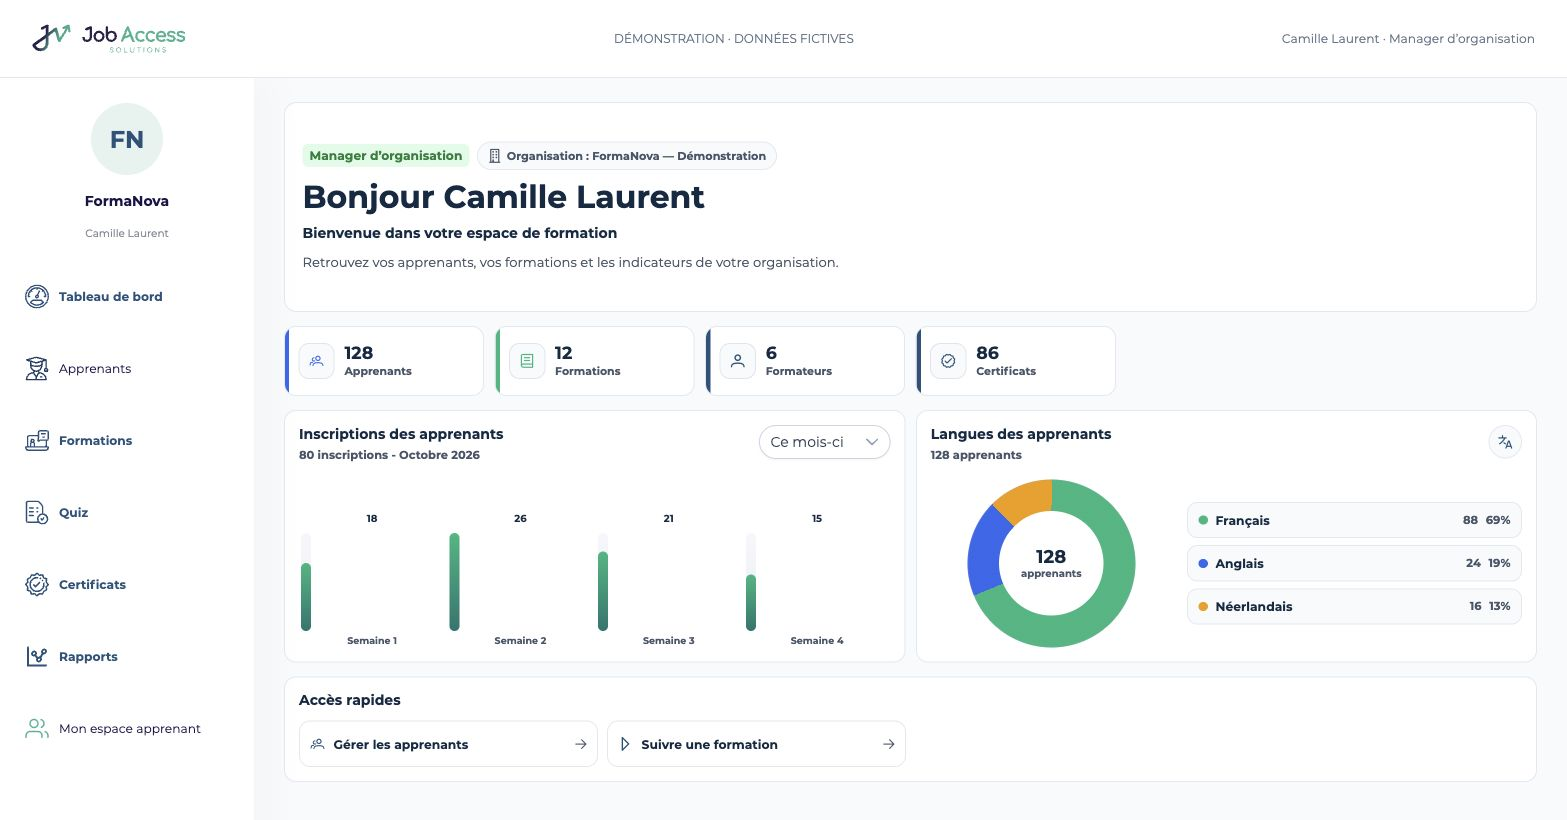The image size is (1567, 820).
Task: Click the donut chart center showing 128 apprenants
Action: 1051,563
